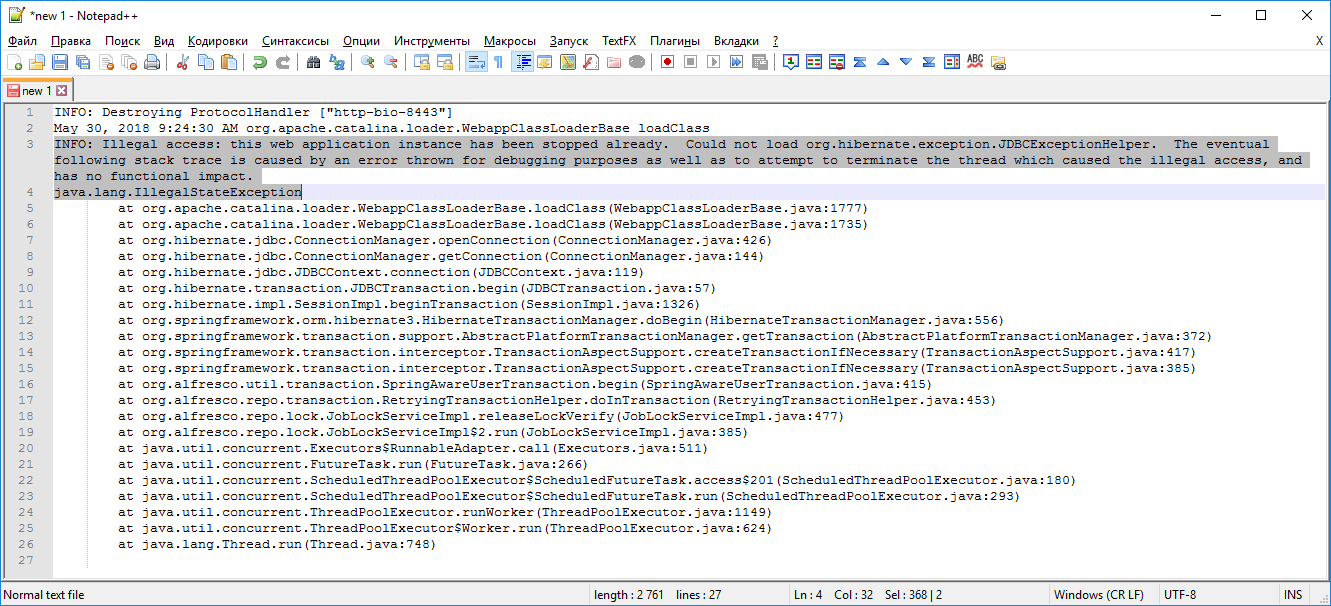Start macro recording with red dot icon
1331x606 pixels.
(x=667, y=62)
